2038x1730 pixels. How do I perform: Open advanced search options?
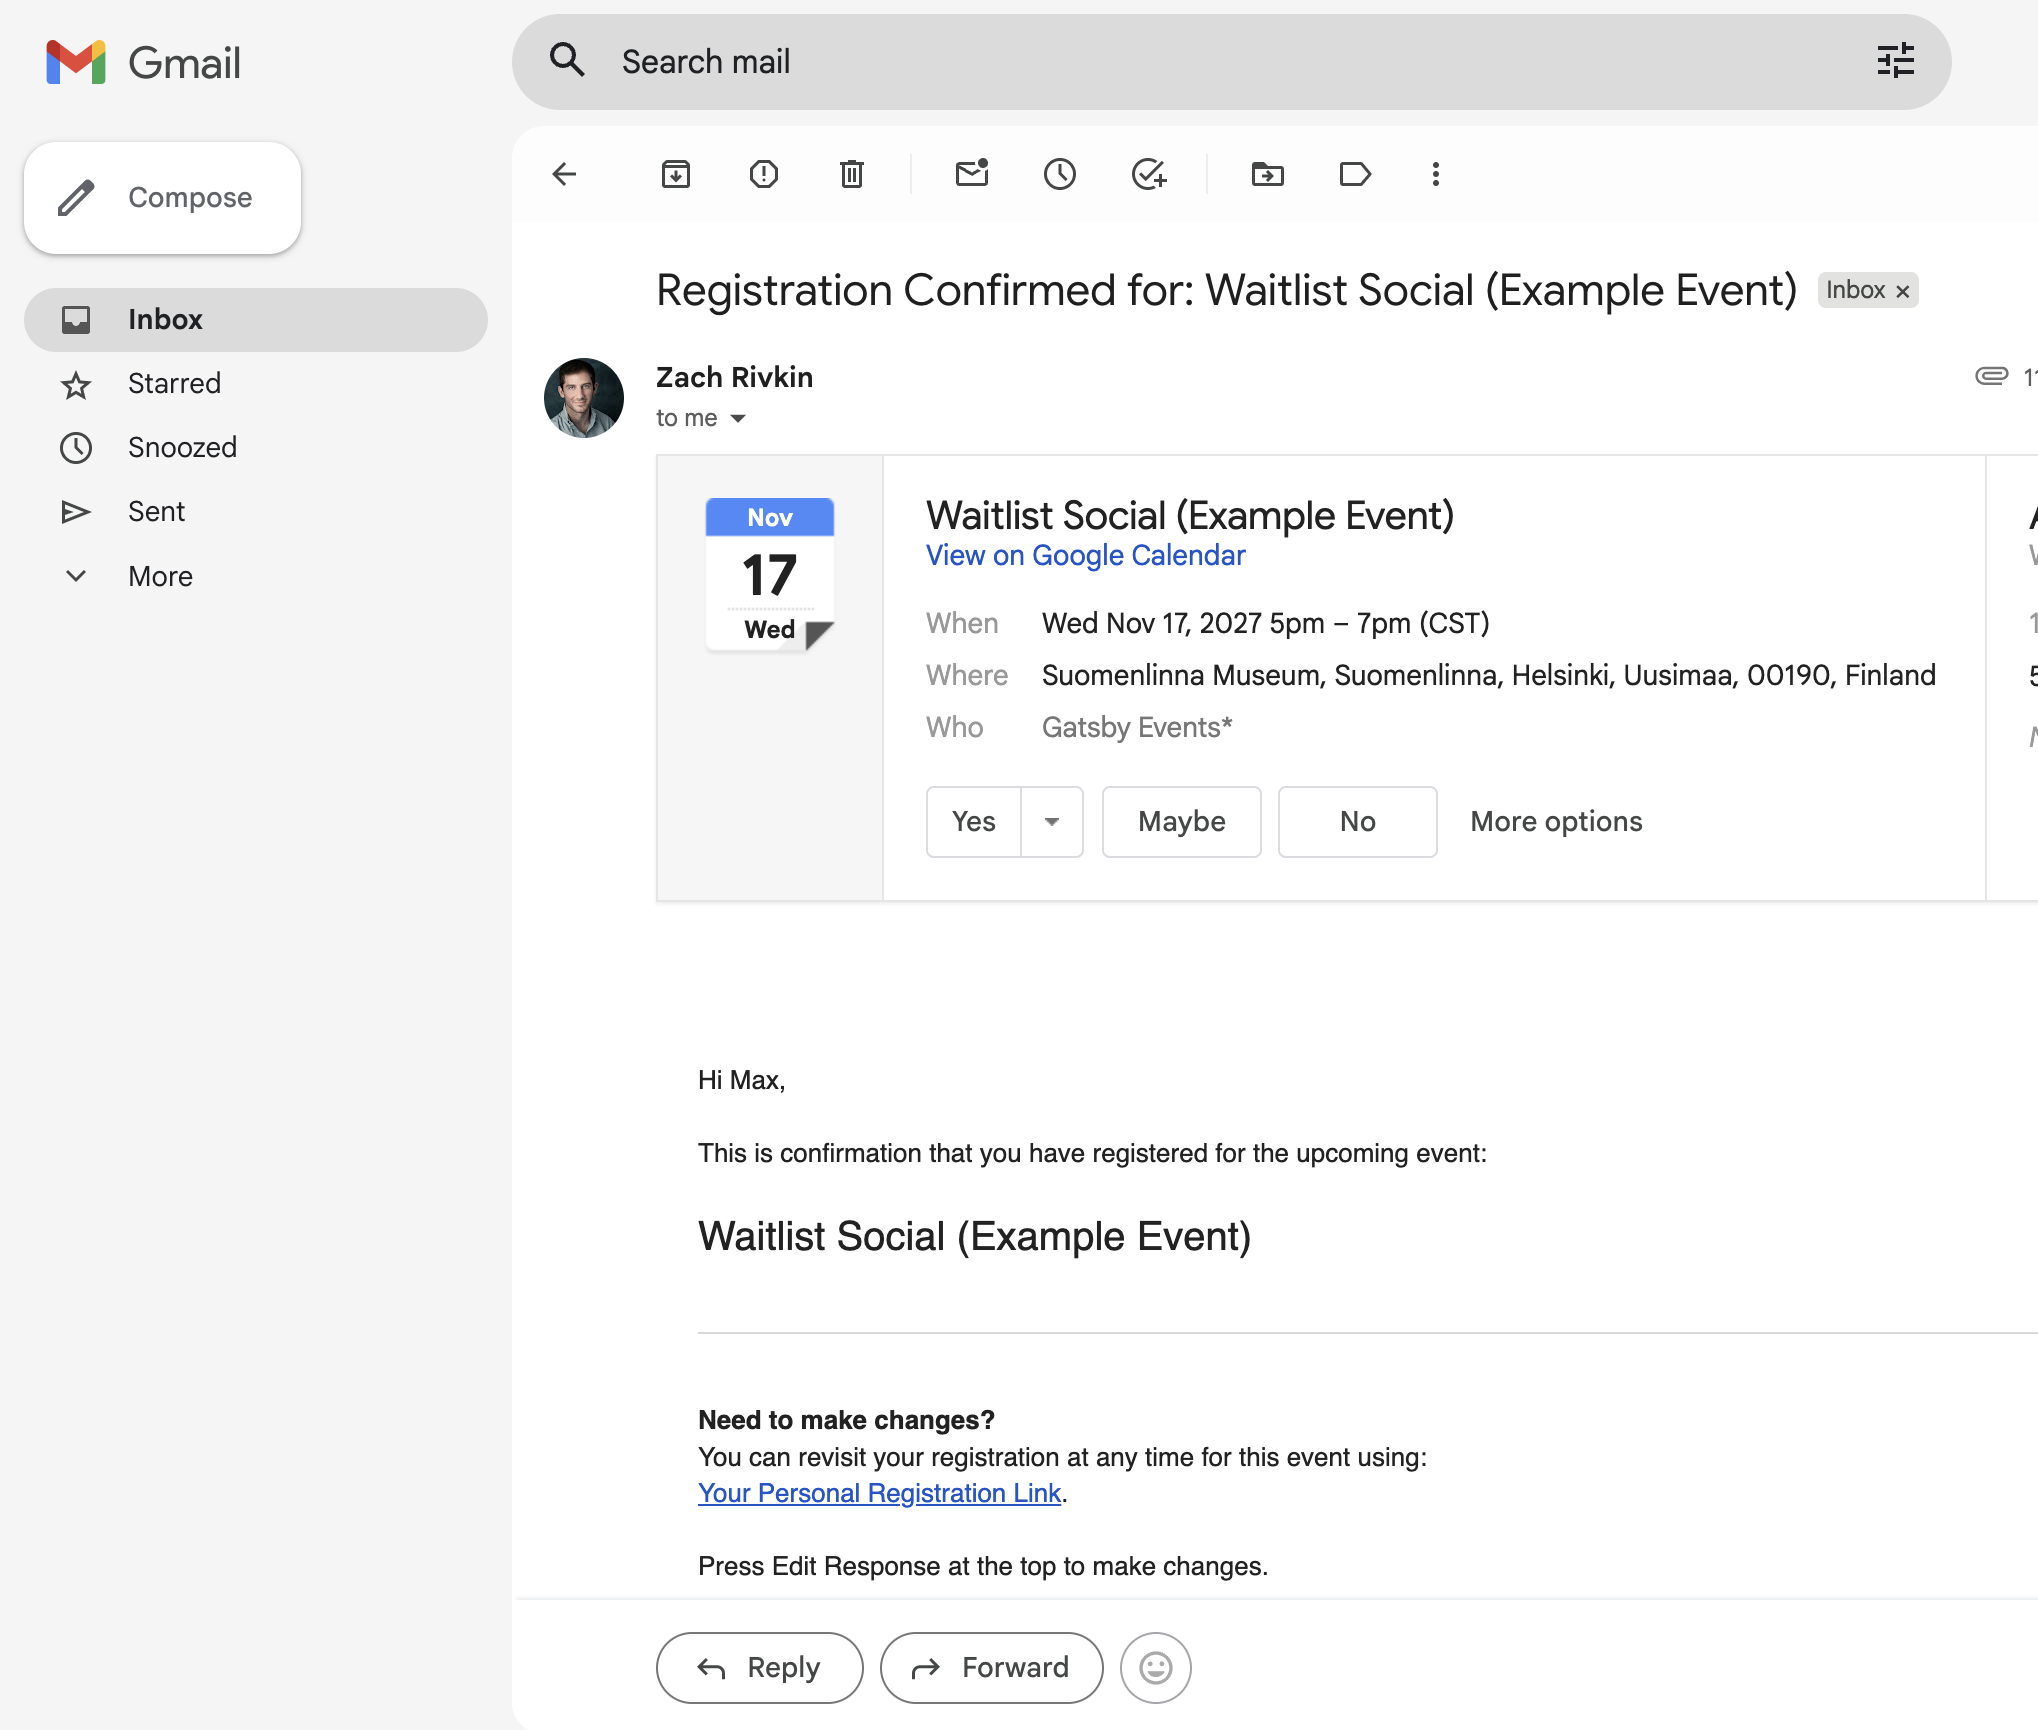pos(1895,61)
